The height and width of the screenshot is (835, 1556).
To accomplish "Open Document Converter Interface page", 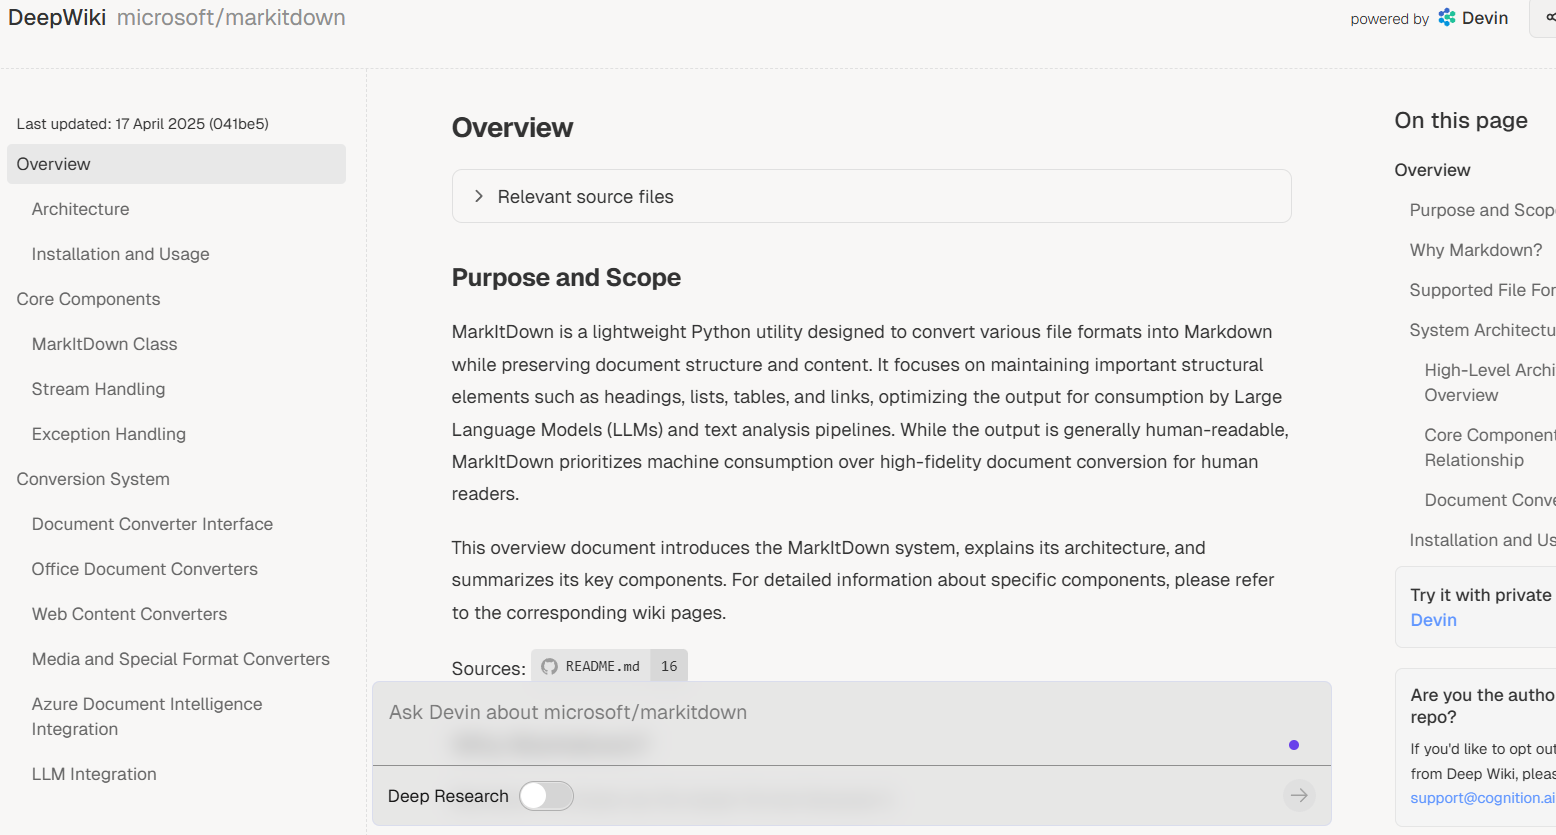I will coord(152,524).
